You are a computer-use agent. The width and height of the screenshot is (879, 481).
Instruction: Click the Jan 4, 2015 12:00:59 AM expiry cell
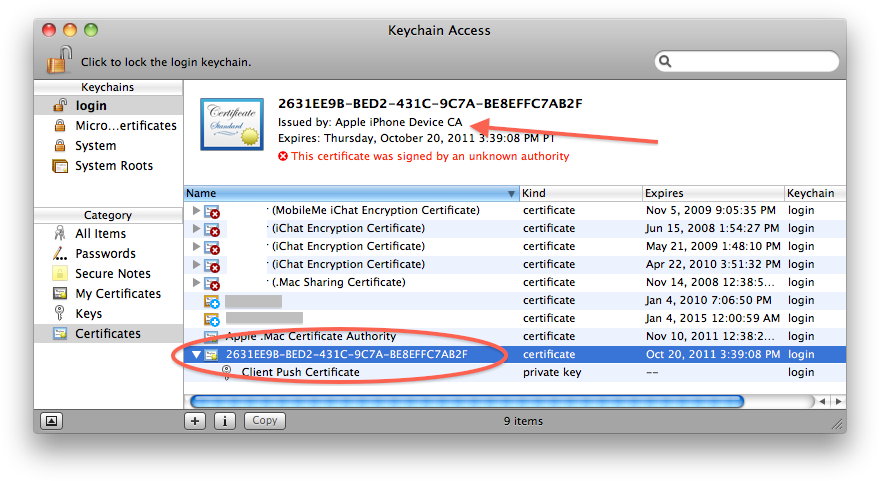pos(713,318)
